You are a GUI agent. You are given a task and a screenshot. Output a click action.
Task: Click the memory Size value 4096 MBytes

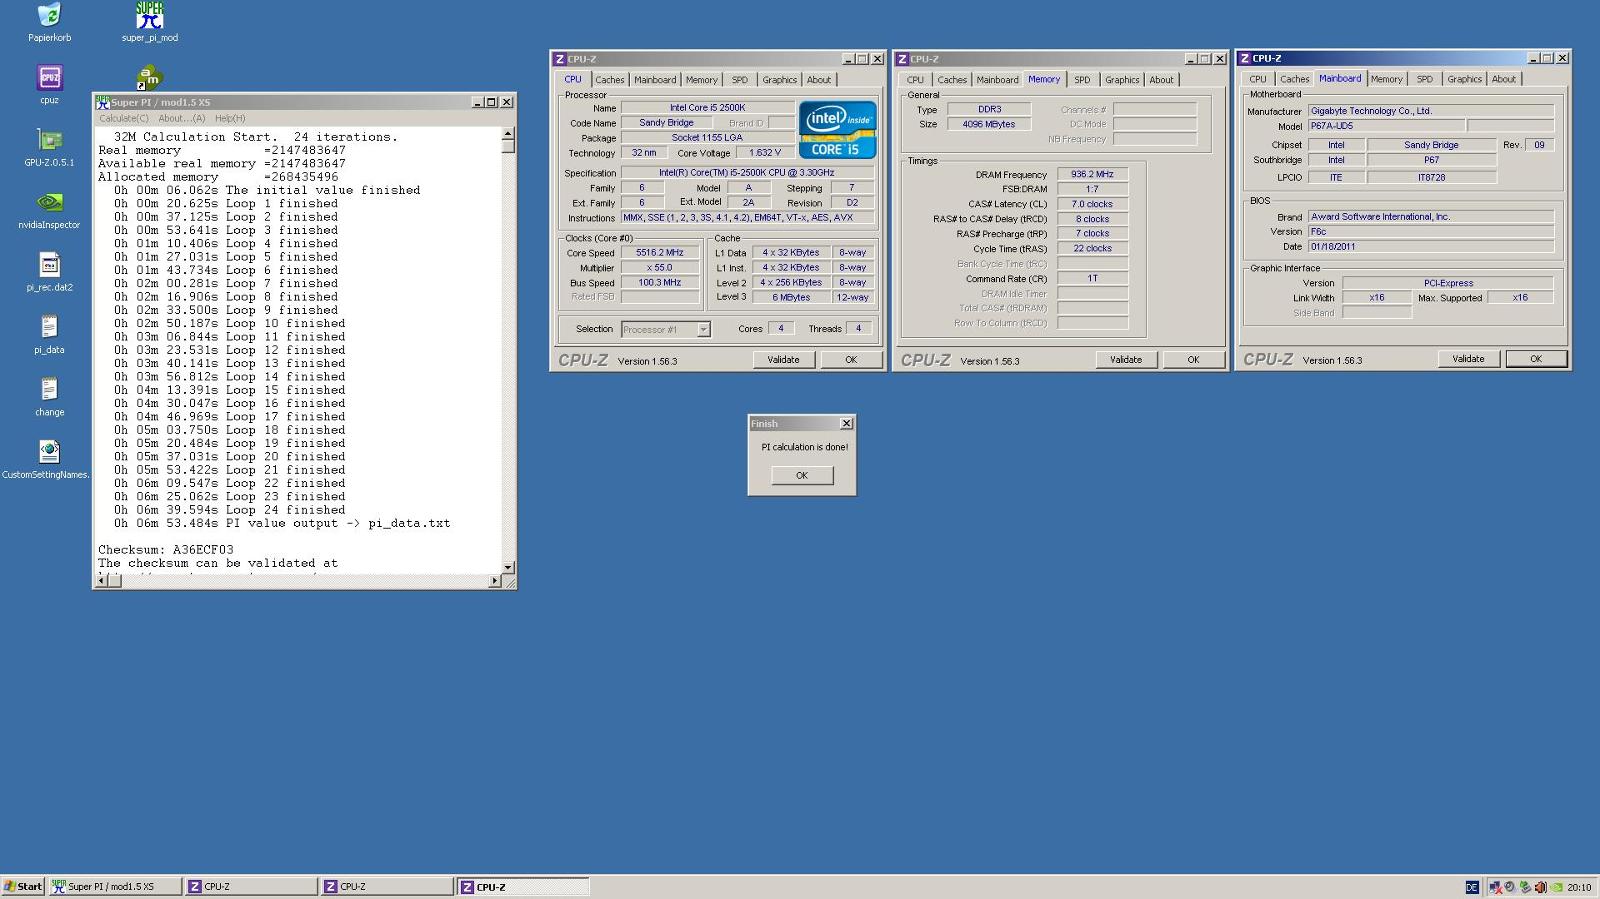(989, 124)
